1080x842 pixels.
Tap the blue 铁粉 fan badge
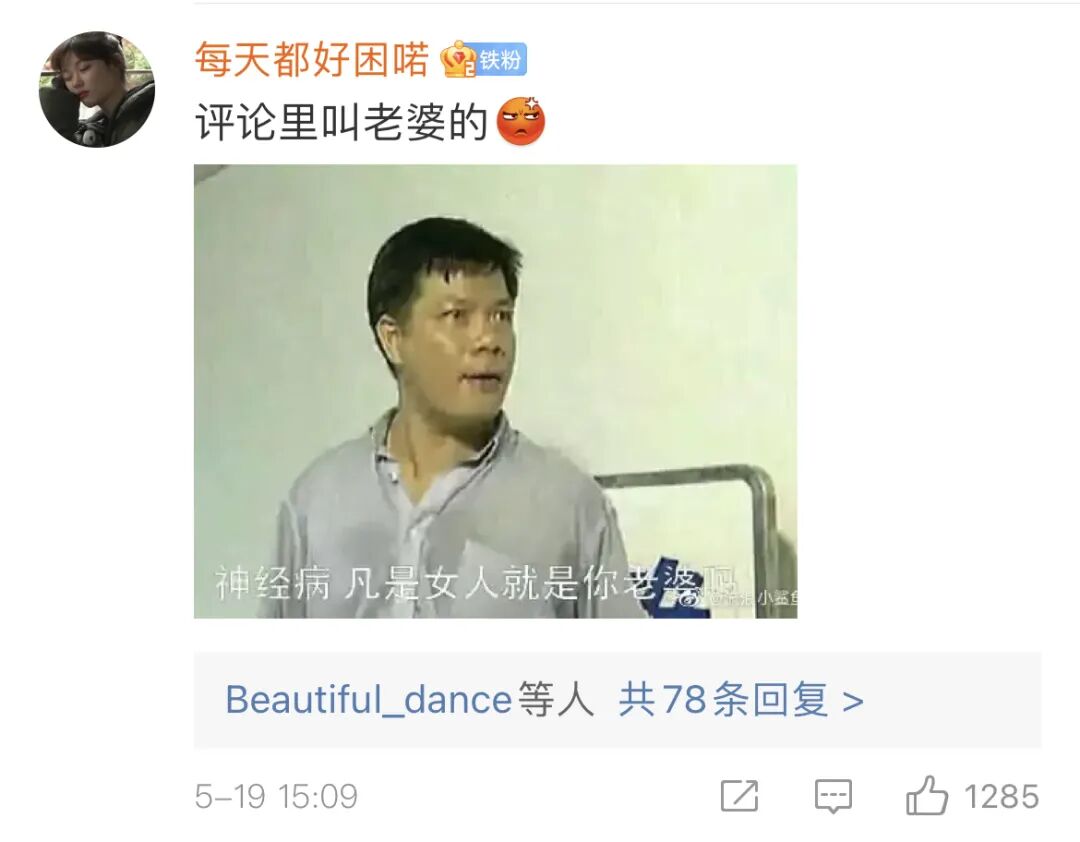click(502, 60)
